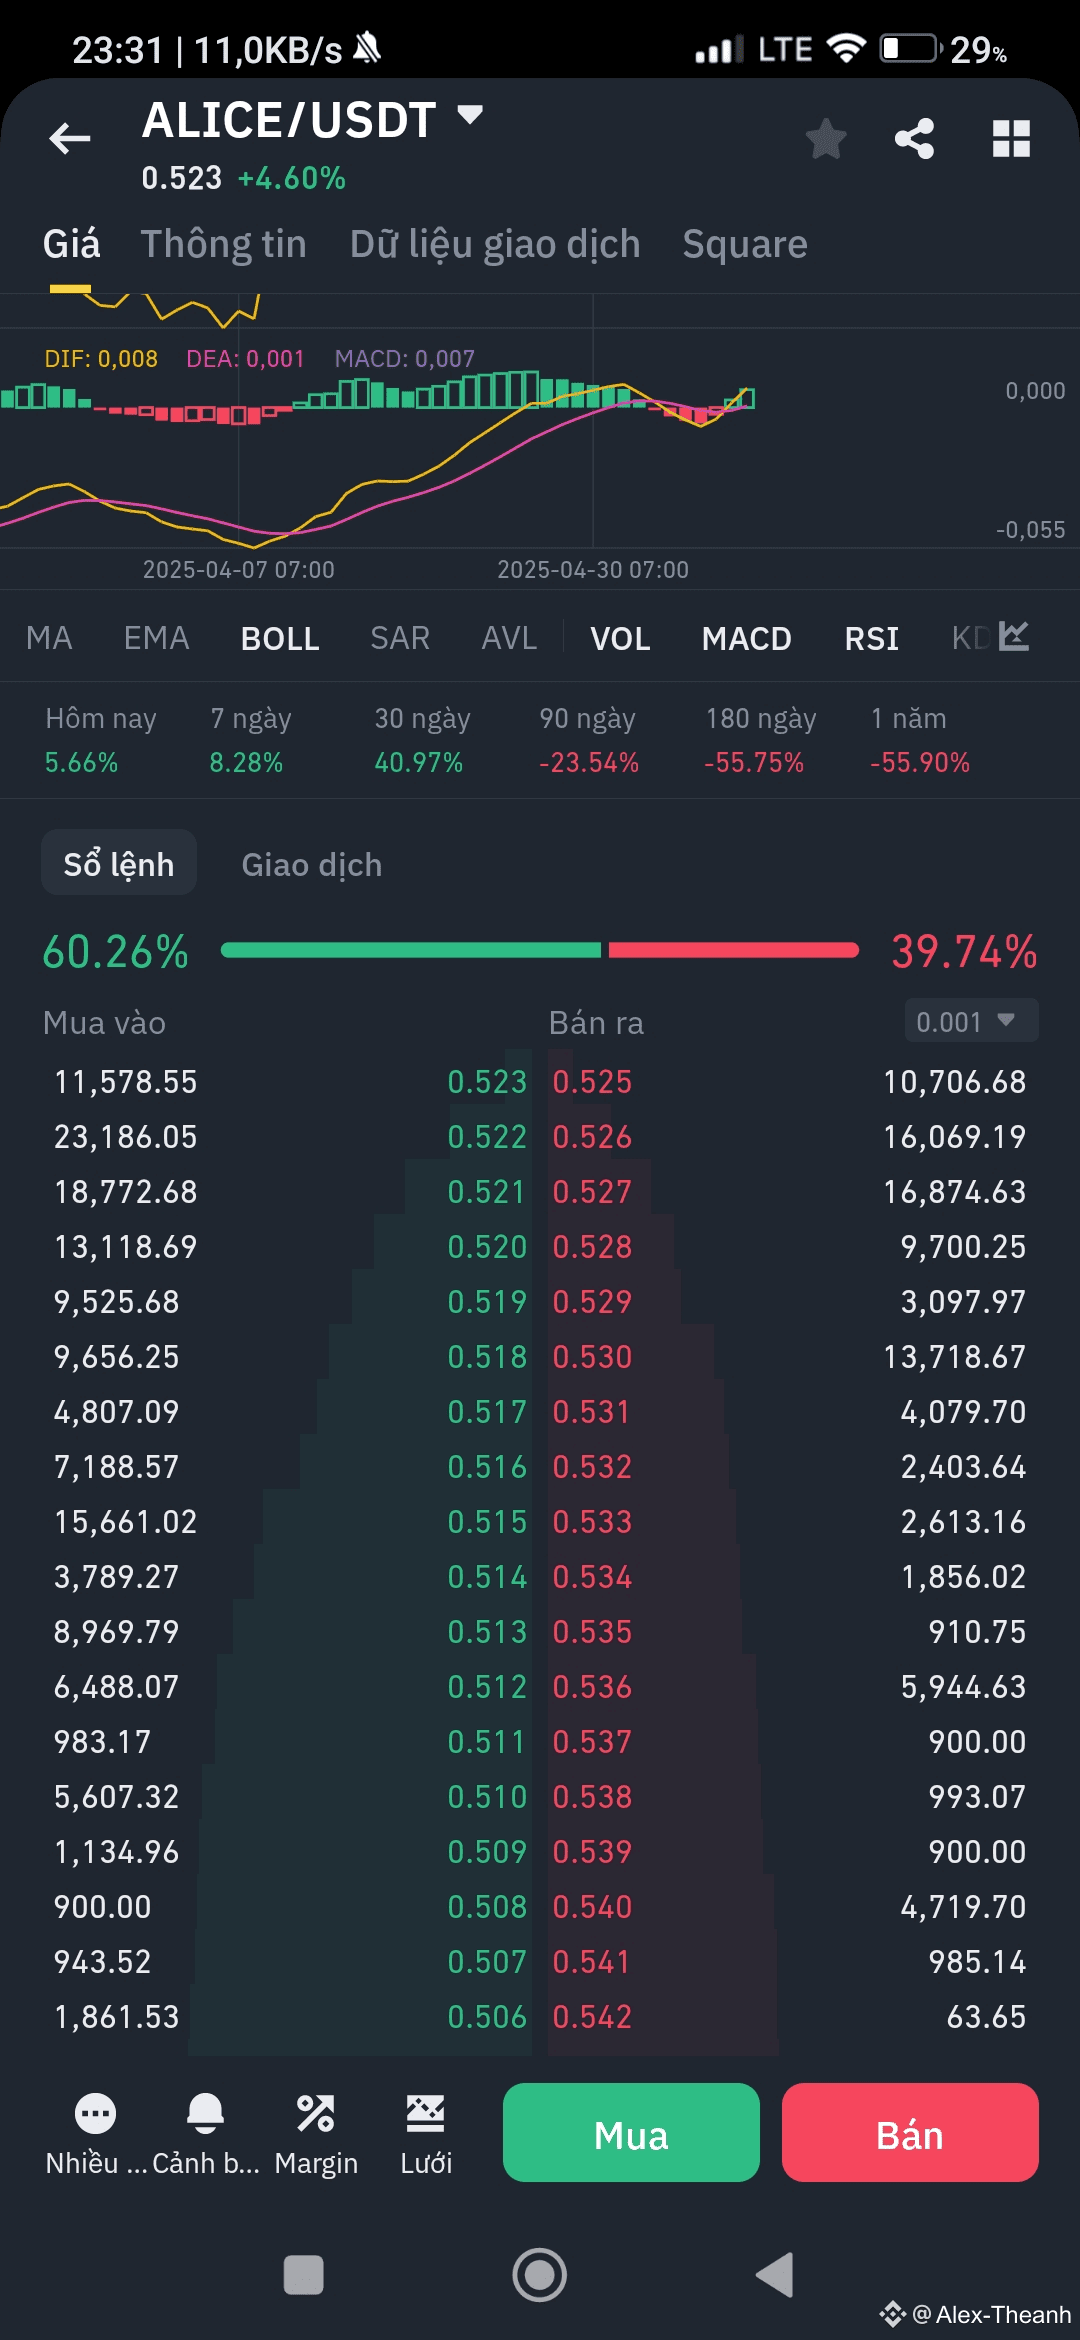Expand the ALICE/USDT pair dropdown
The height and width of the screenshot is (2340, 1080).
pos(470,115)
